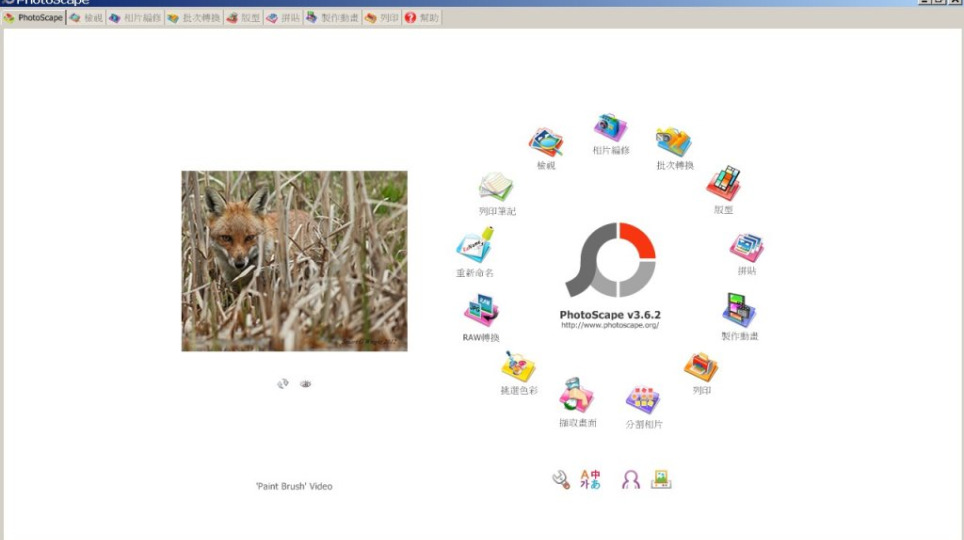
Task: Open the 檢視 (Viewer) icon in the wheel
Action: click(x=546, y=143)
